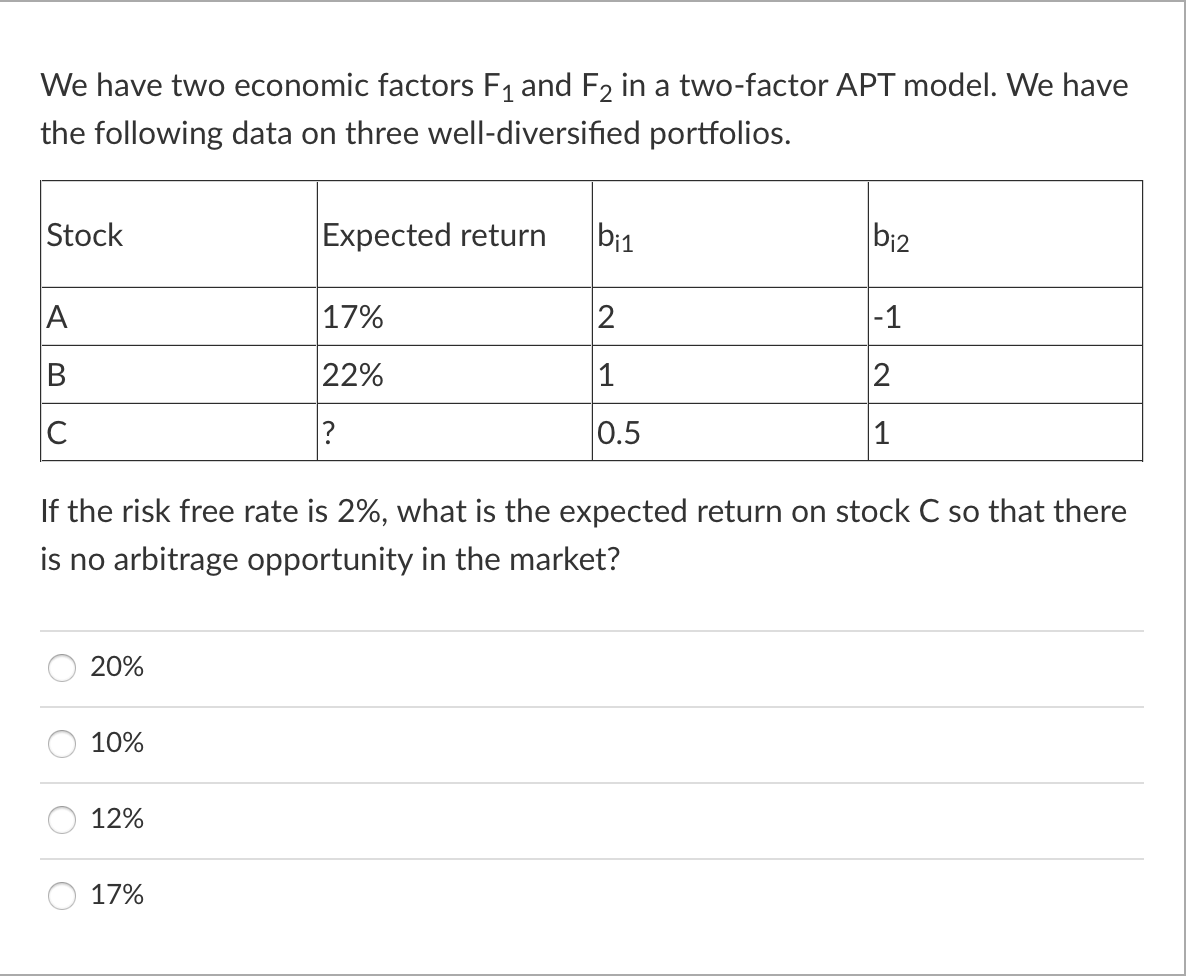
Task: Click the 10% answer label text
Action: click(x=116, y=743)
